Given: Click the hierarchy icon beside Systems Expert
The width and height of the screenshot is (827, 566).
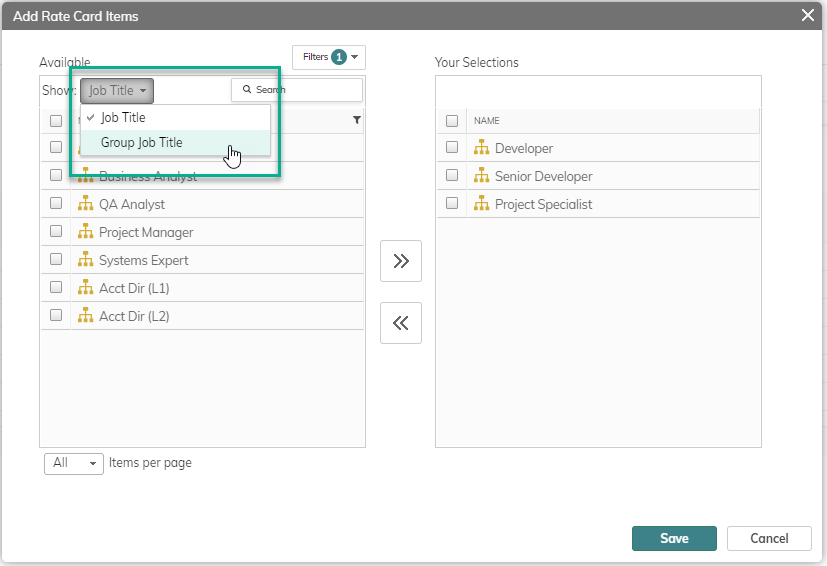Looking at the screenshot, I should (x=85, y=260).
